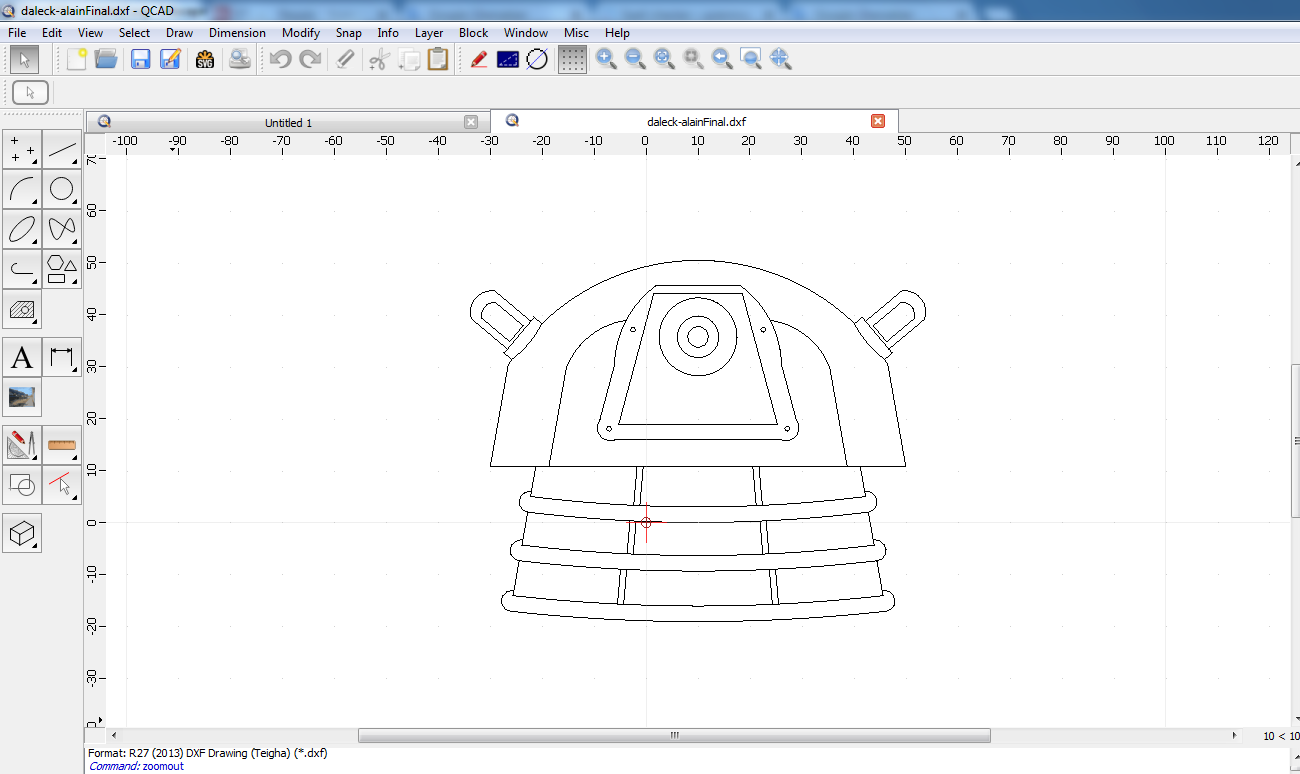
Task: Export drawing as SVG
Action: [205, 59]
